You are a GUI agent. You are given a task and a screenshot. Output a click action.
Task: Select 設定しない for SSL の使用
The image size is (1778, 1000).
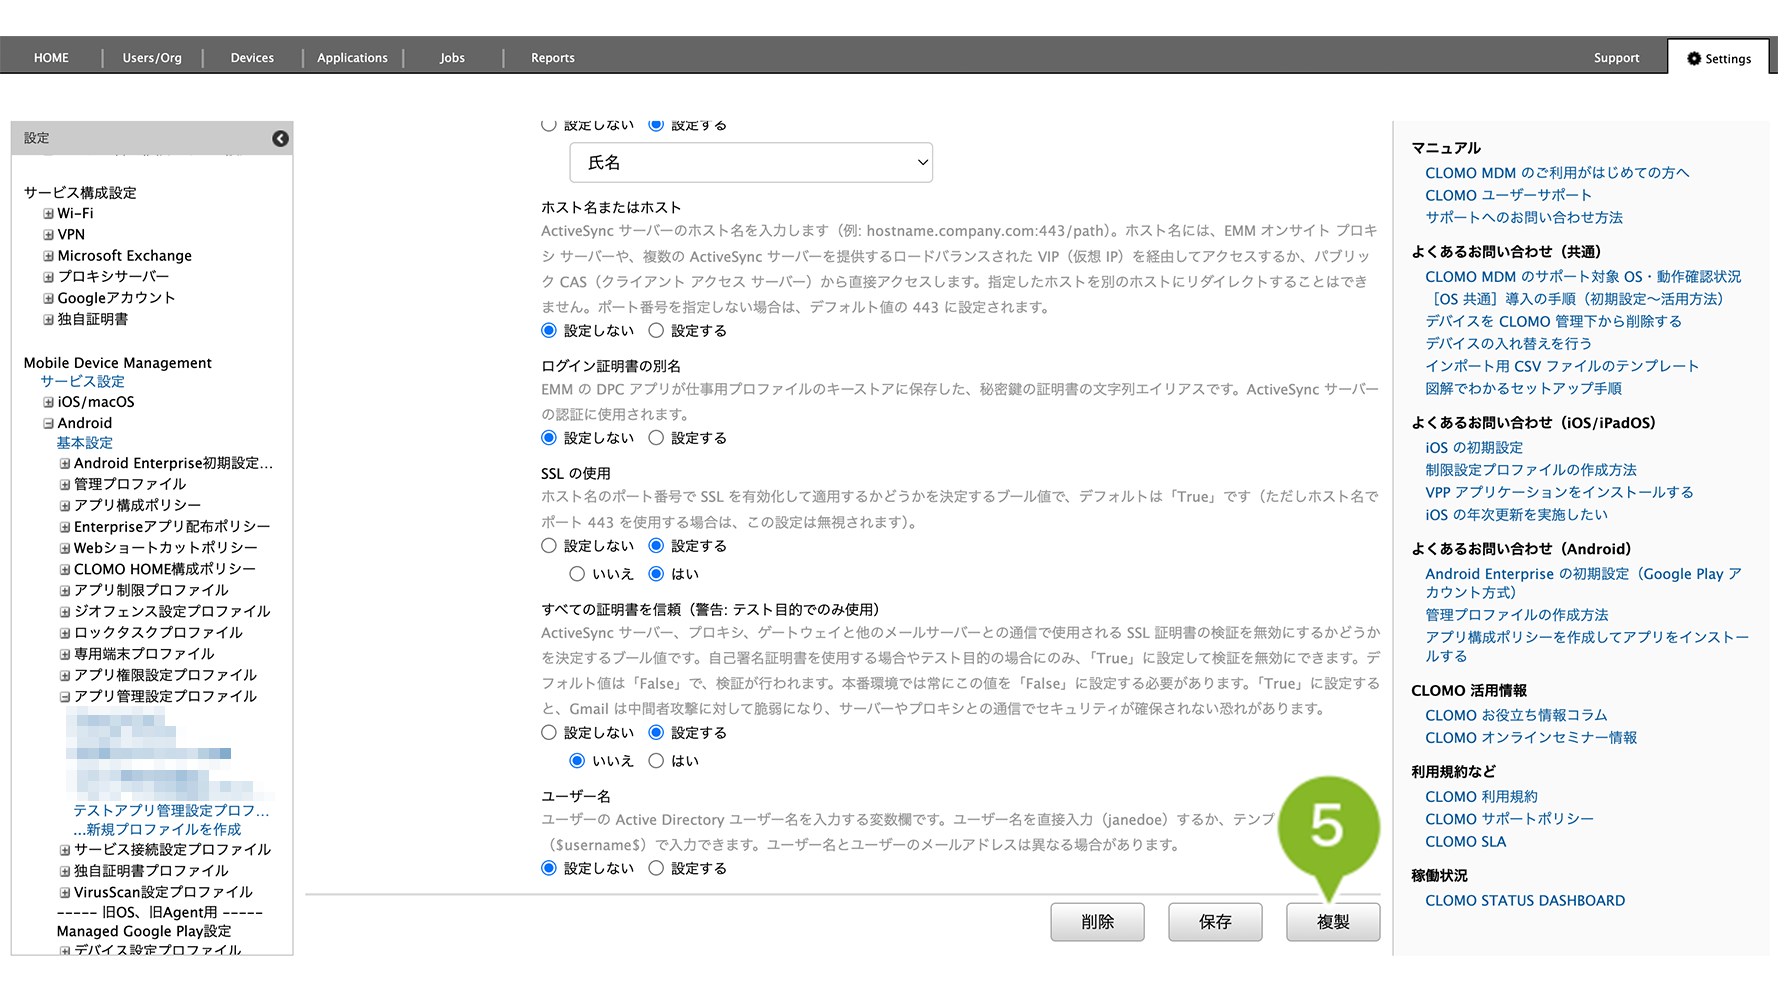click(x=549, y=546)
